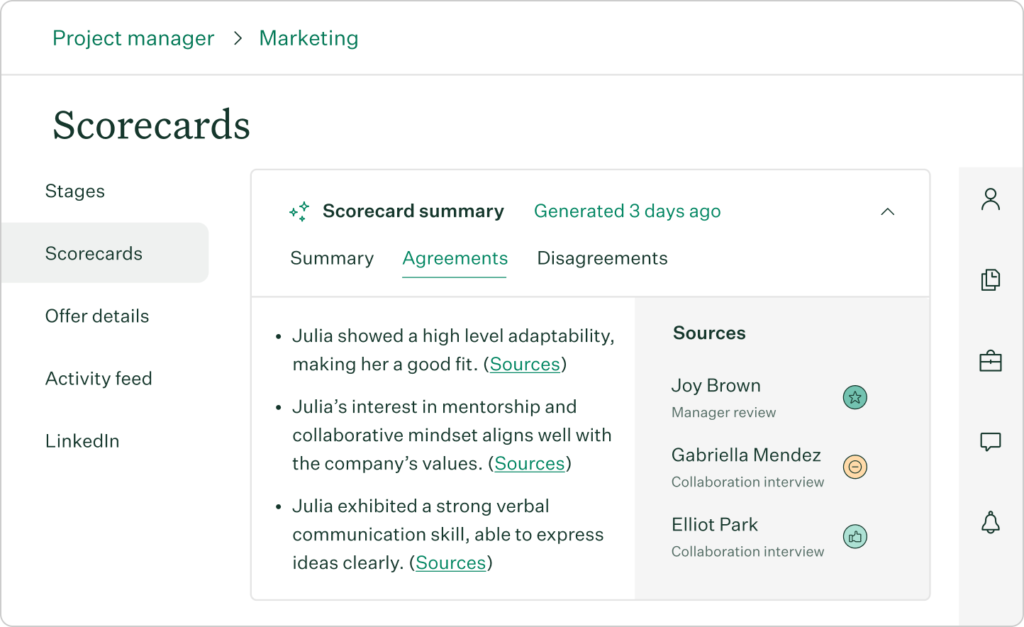1024x627 pixels.
Task: Click the star rating badge for Joy Brown
Action: 855,397
